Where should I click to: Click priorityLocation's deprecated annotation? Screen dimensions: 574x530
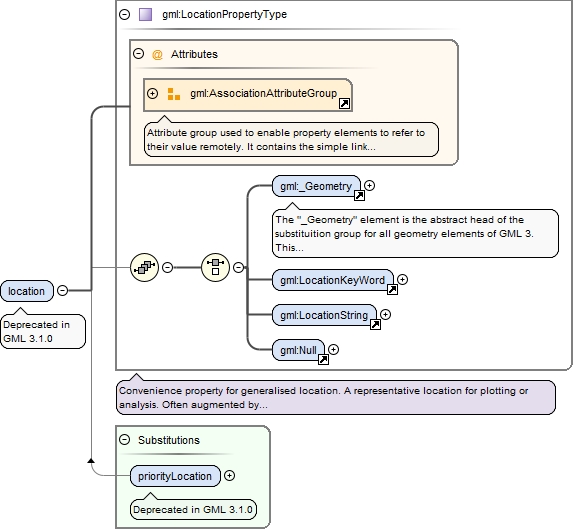point(193,510)
